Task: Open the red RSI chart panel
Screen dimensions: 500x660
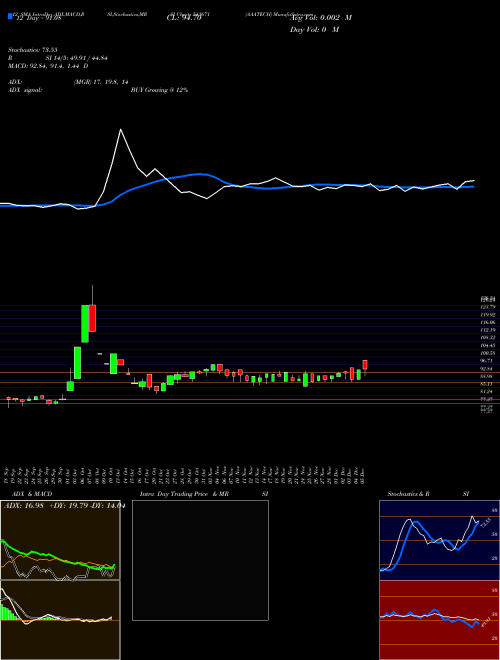Action: [x=439, y=620]
